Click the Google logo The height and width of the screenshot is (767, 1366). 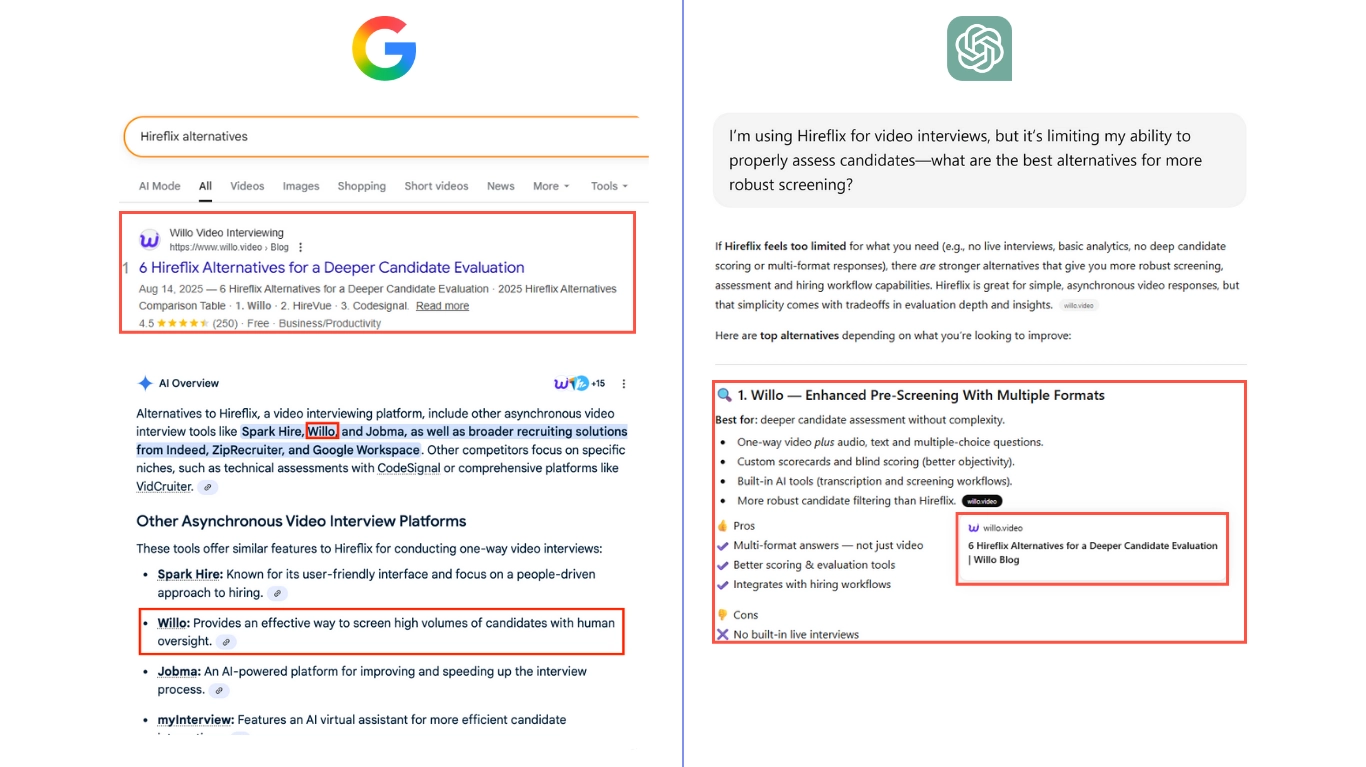tap(384, 48)
